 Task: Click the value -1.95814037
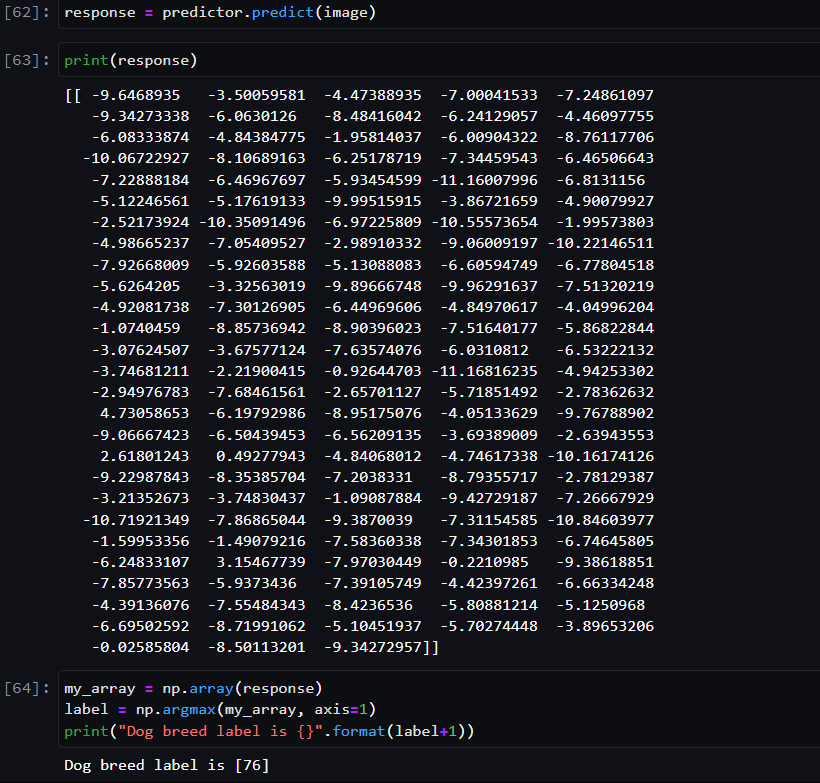pyautogui.click(x=372, y=137)
